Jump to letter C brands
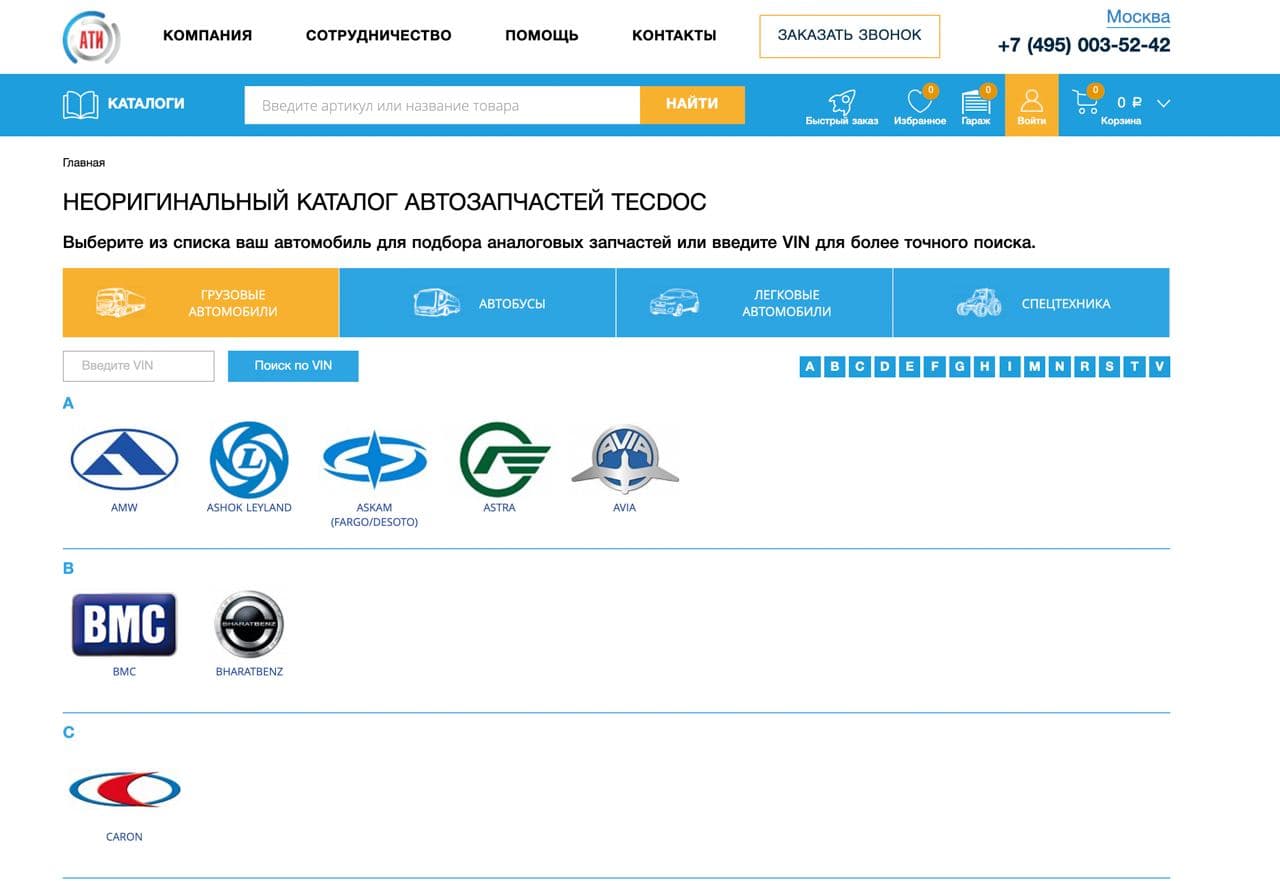The width and height of the screenshot is (1280, 881). coord(860,367)
